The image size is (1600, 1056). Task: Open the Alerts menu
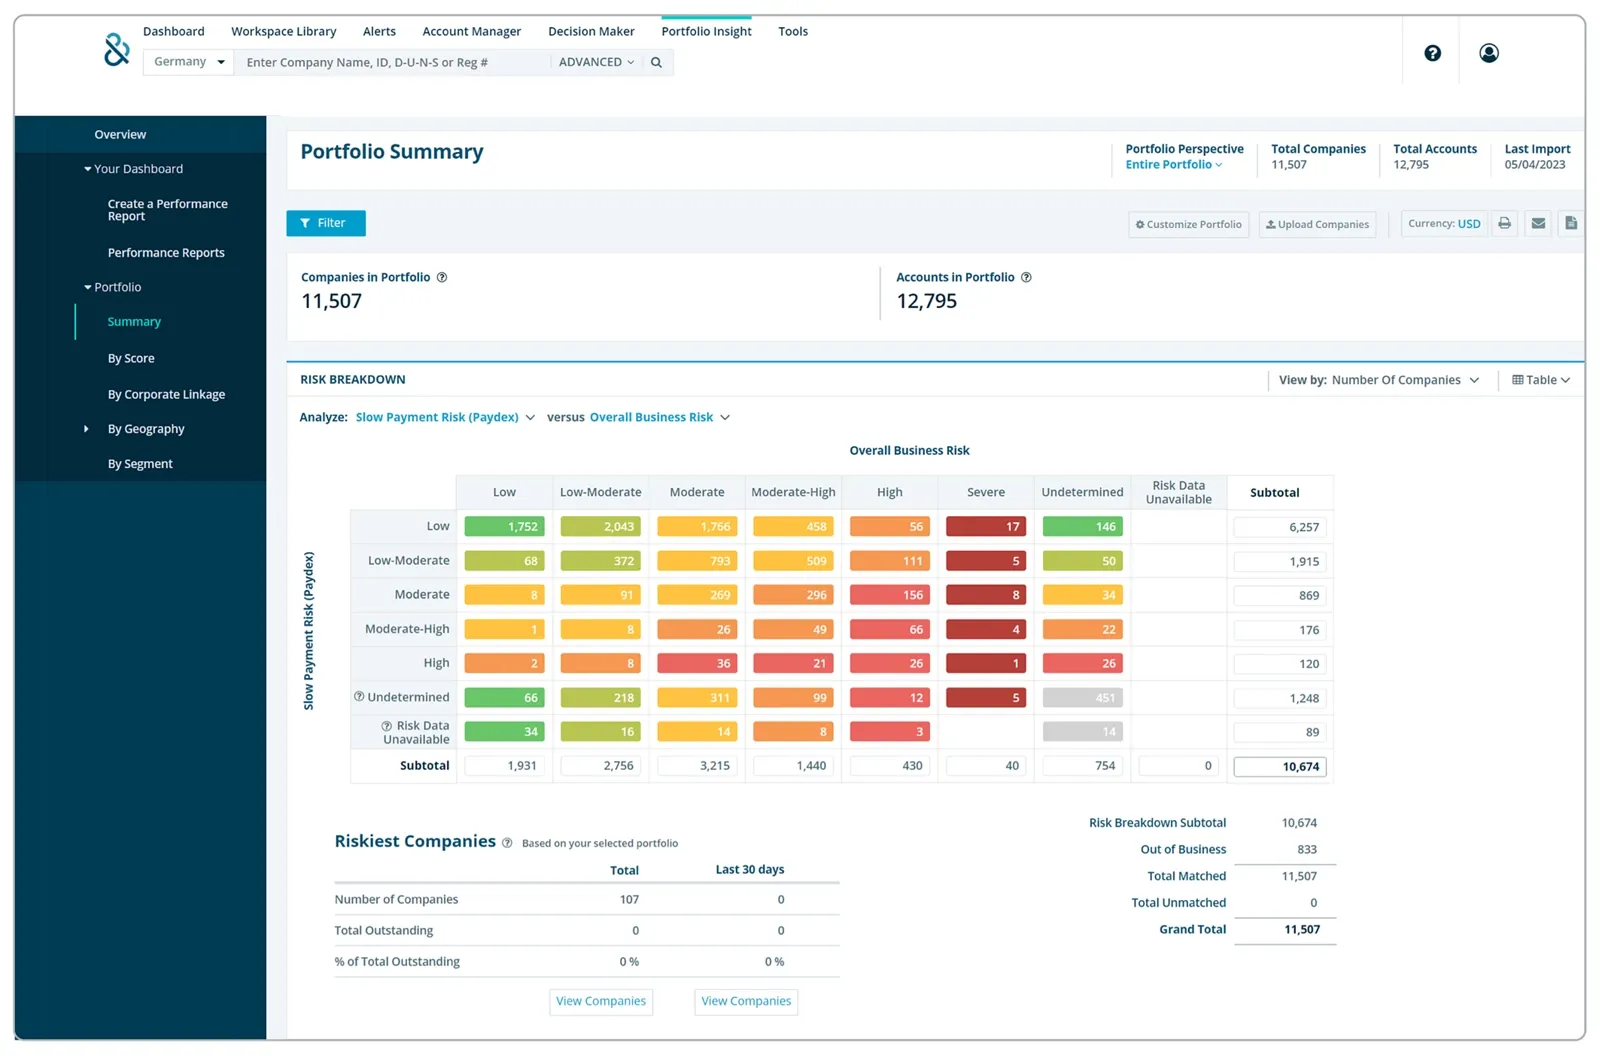coord(379,31)
